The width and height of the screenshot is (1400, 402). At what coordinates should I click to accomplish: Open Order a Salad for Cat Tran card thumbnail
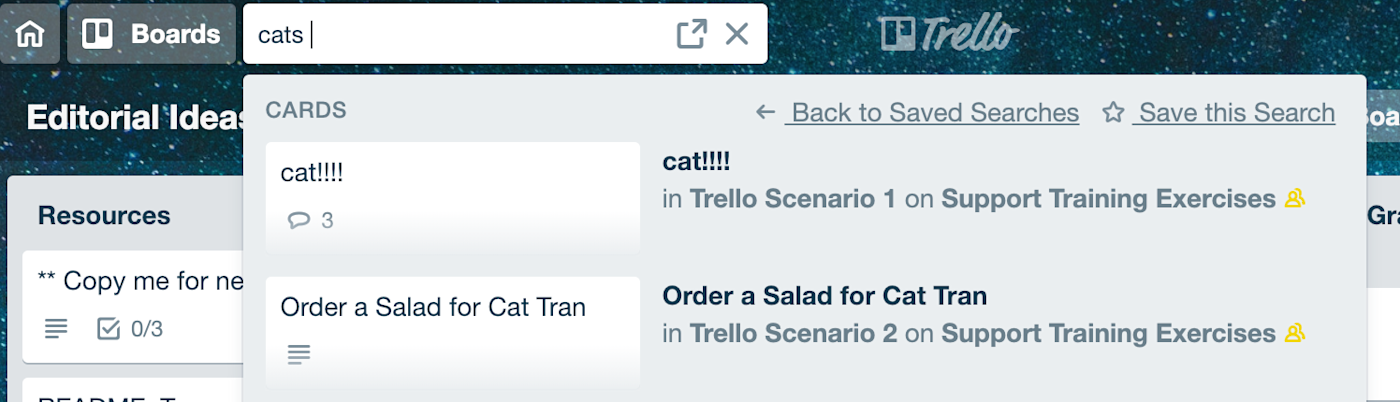tap(453, 331)
